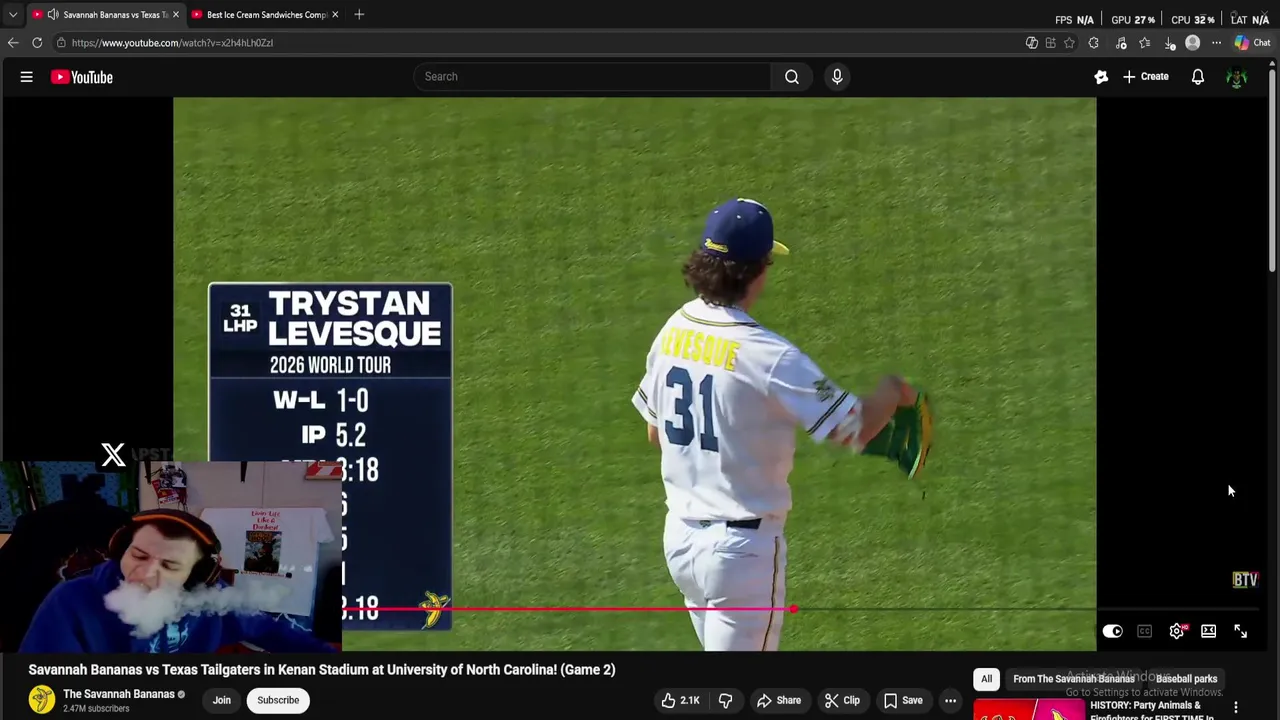The image size is (1280, 720).
Task: Go to the YouTube home logo
Action: pyautogui.click(x=82, y=77)
